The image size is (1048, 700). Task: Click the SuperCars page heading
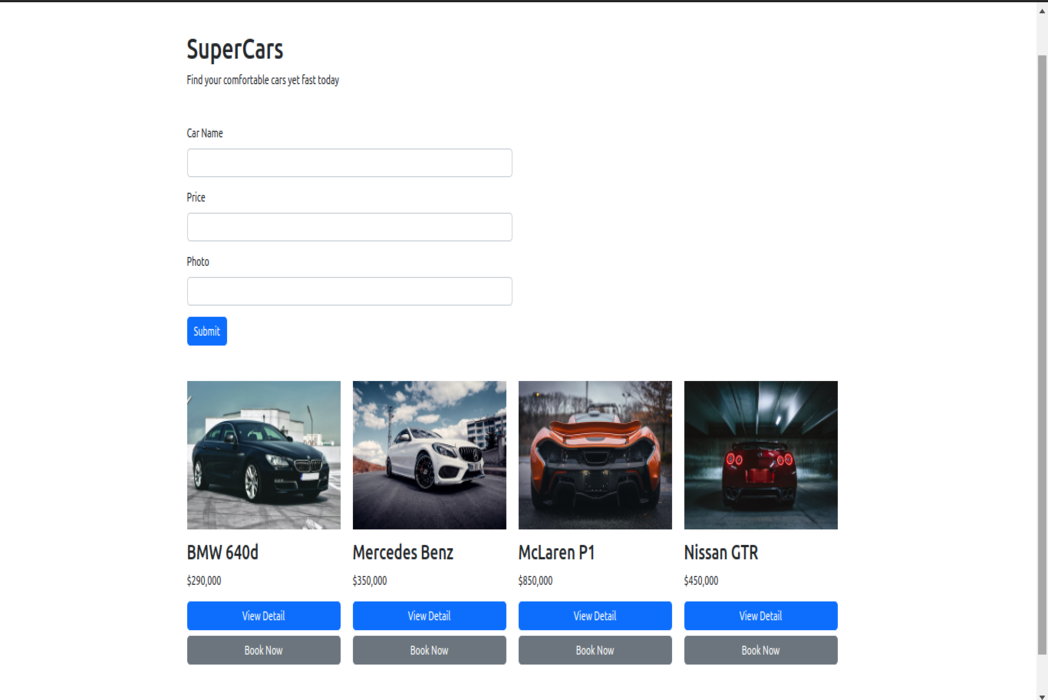235,49
